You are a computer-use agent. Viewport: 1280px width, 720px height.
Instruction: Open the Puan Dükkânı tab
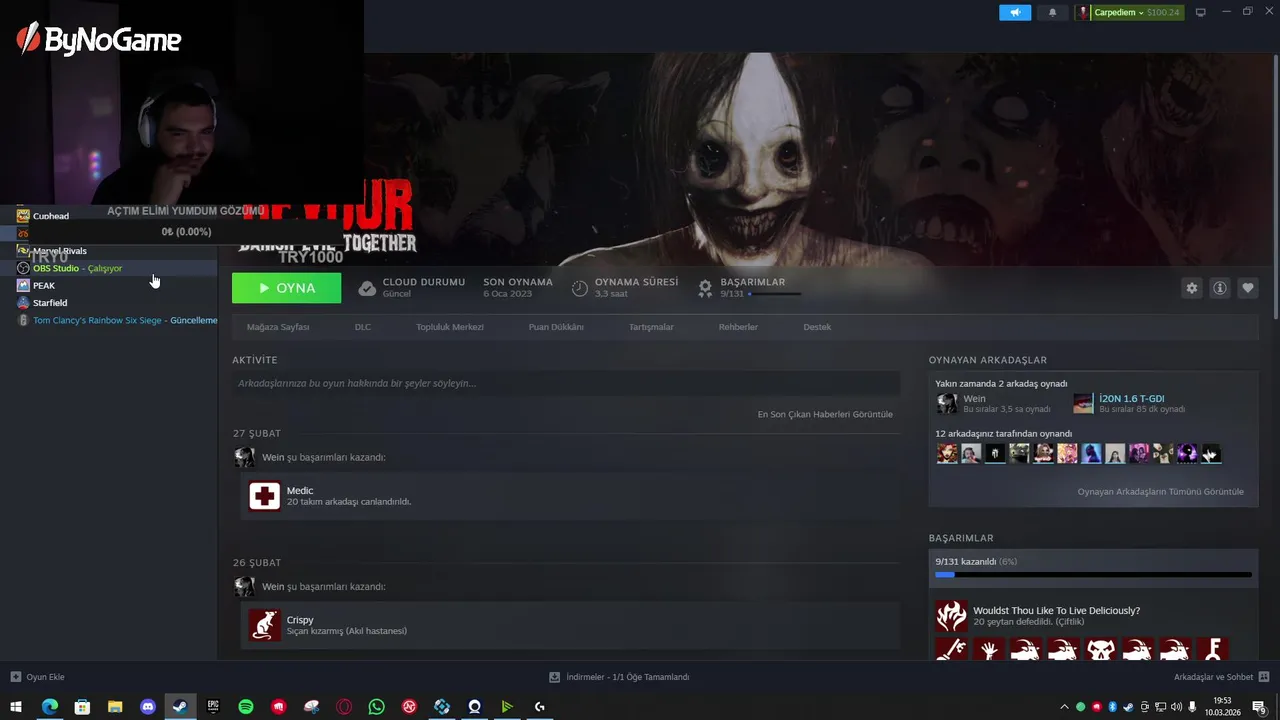click(556, 327)
